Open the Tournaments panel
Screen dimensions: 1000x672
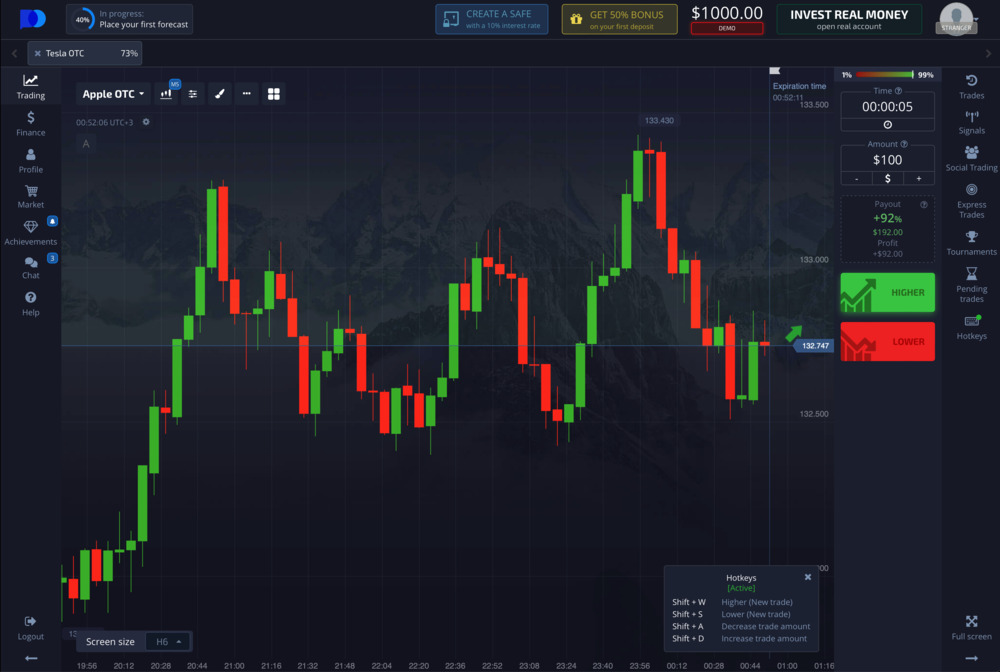coord(970,243)
